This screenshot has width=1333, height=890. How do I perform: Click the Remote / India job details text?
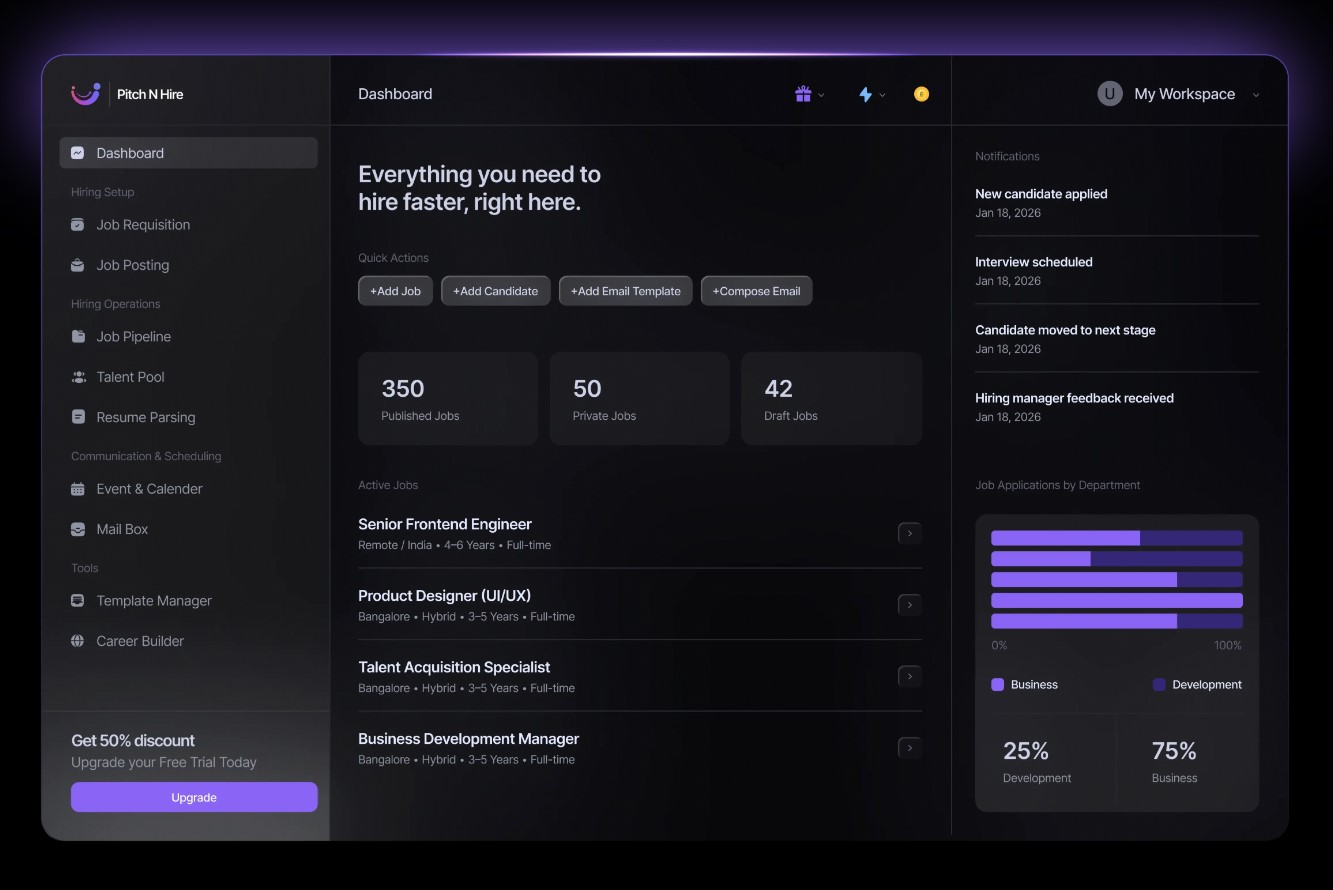coord(455,545)
